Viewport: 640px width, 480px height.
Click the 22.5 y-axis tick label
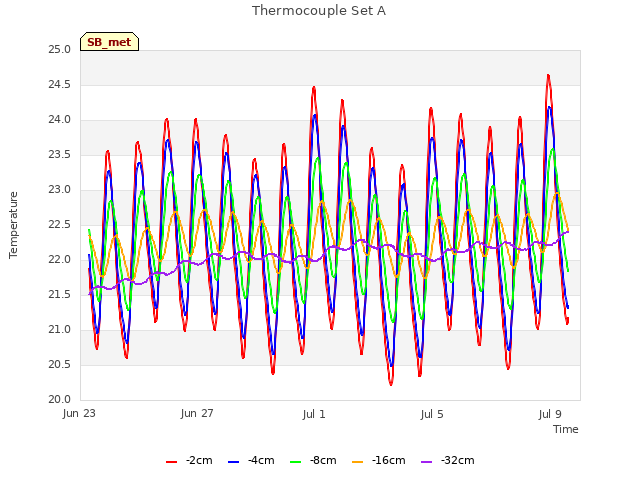click(x=60, y=224)
